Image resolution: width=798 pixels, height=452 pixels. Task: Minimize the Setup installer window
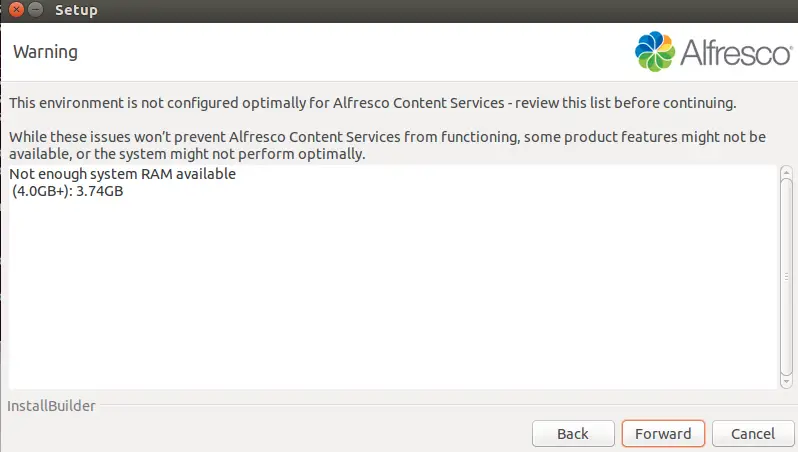[35, 10]
